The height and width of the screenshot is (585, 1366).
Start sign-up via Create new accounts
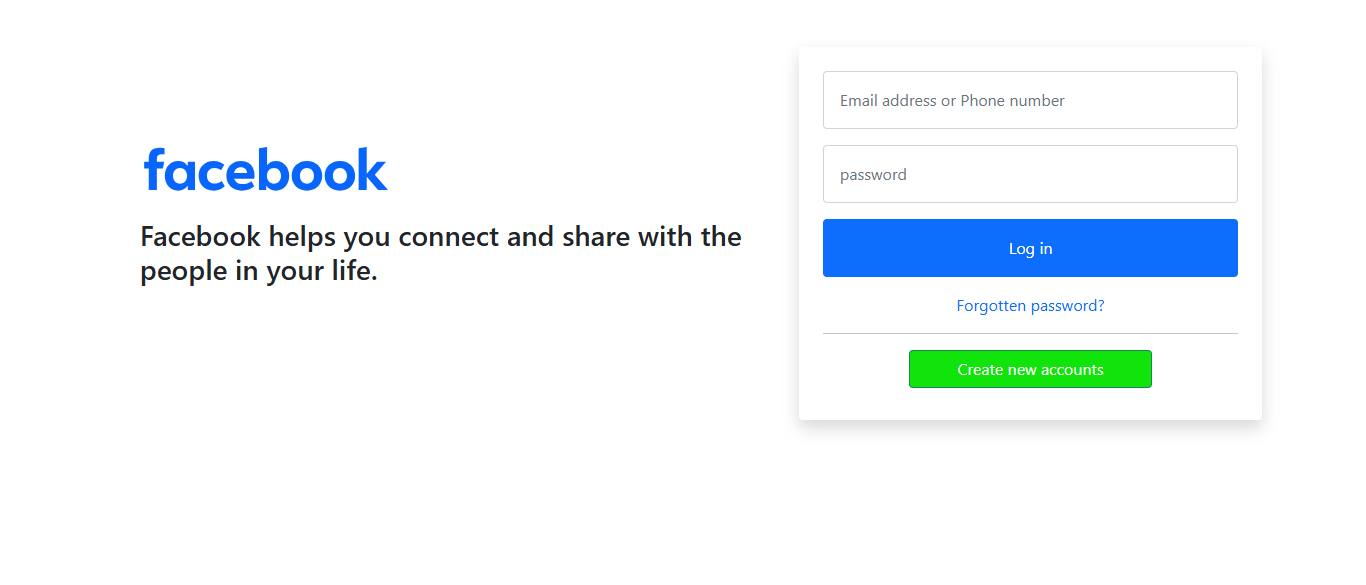pos(1030,369)
